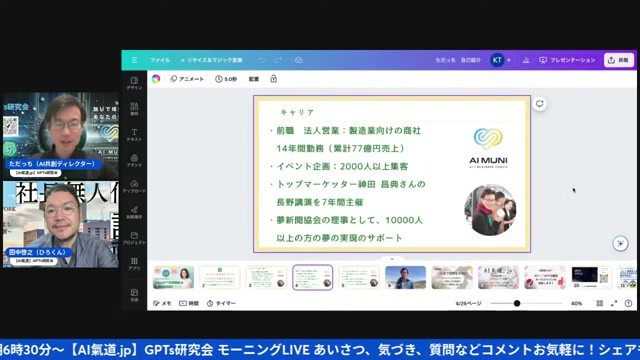Click the 共有 share button
The image size is (640, 360).
[x=618, y=60]
